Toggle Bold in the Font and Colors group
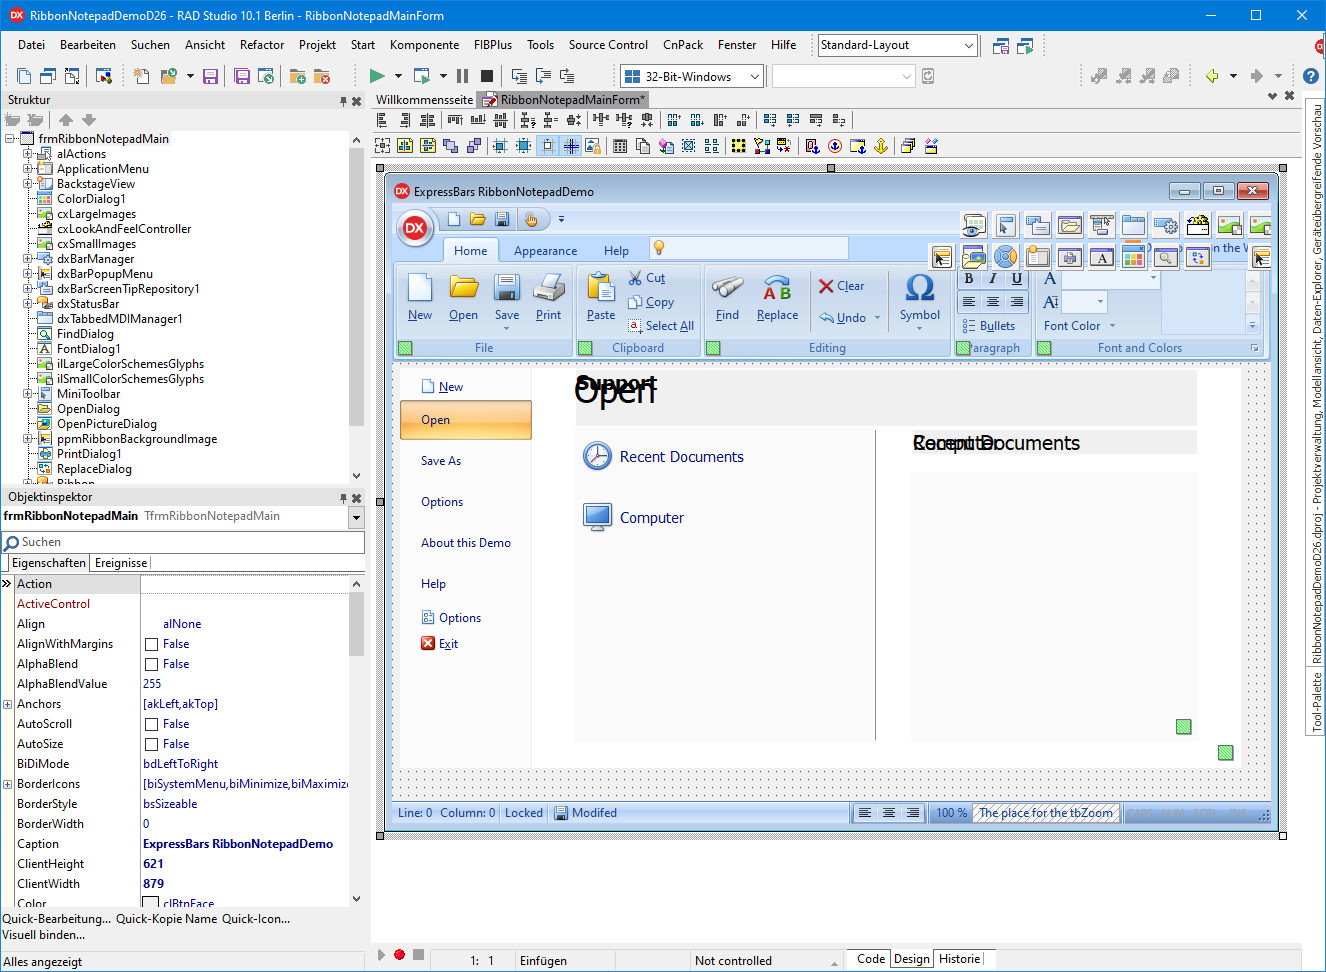 [968, 278]
